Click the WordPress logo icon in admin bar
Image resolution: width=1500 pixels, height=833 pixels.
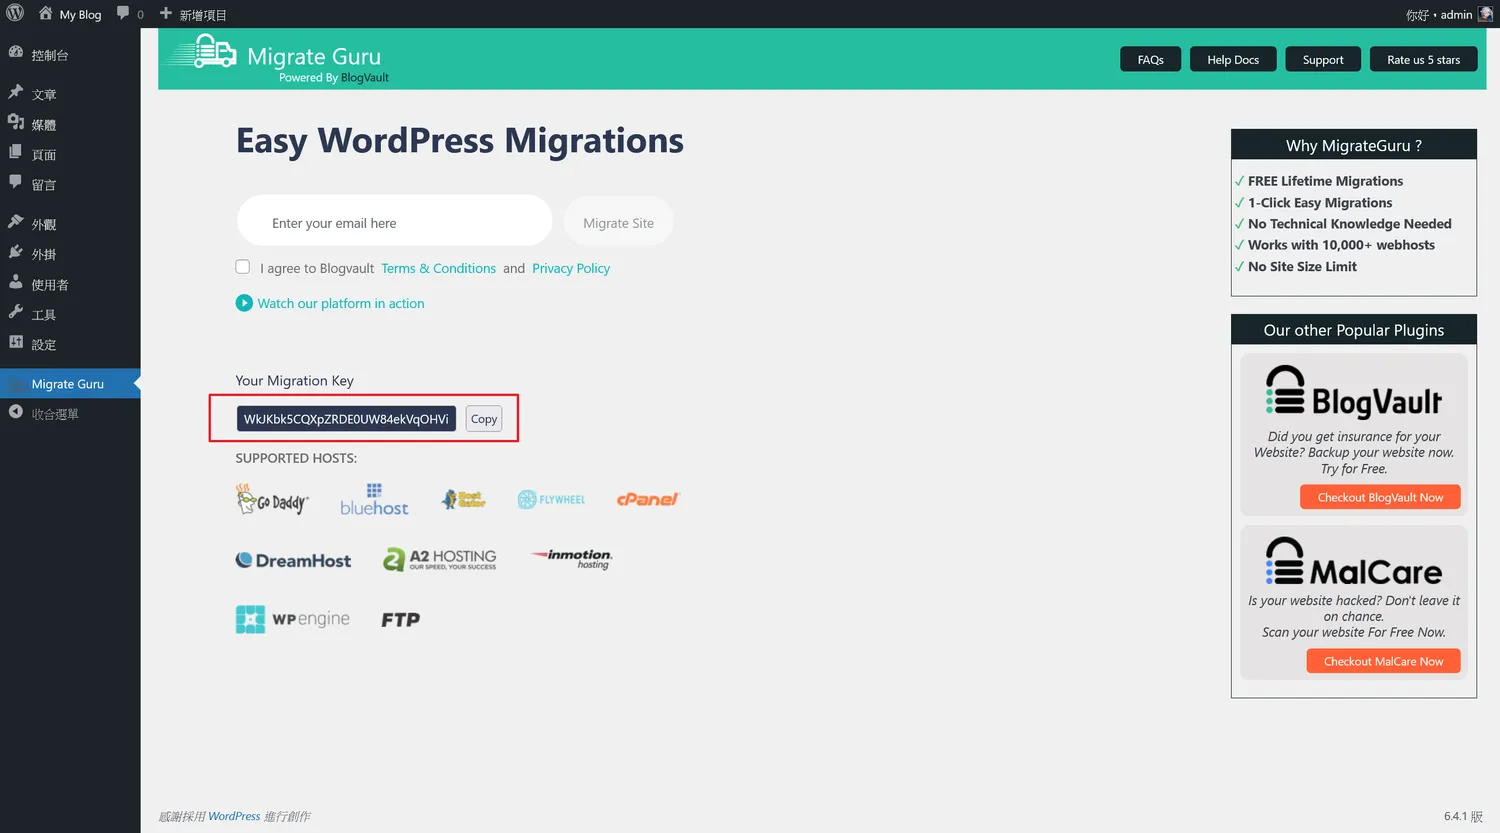tap(15, 14)
